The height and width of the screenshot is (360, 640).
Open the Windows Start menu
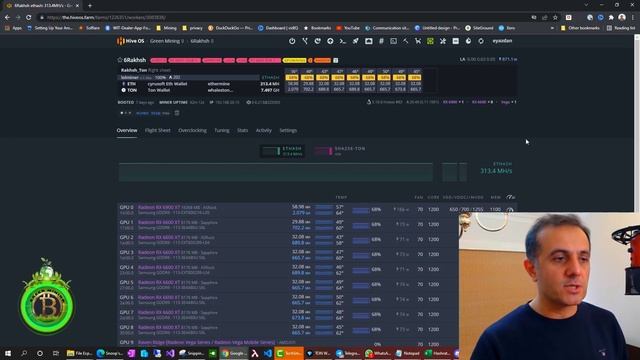click(8, 353)
